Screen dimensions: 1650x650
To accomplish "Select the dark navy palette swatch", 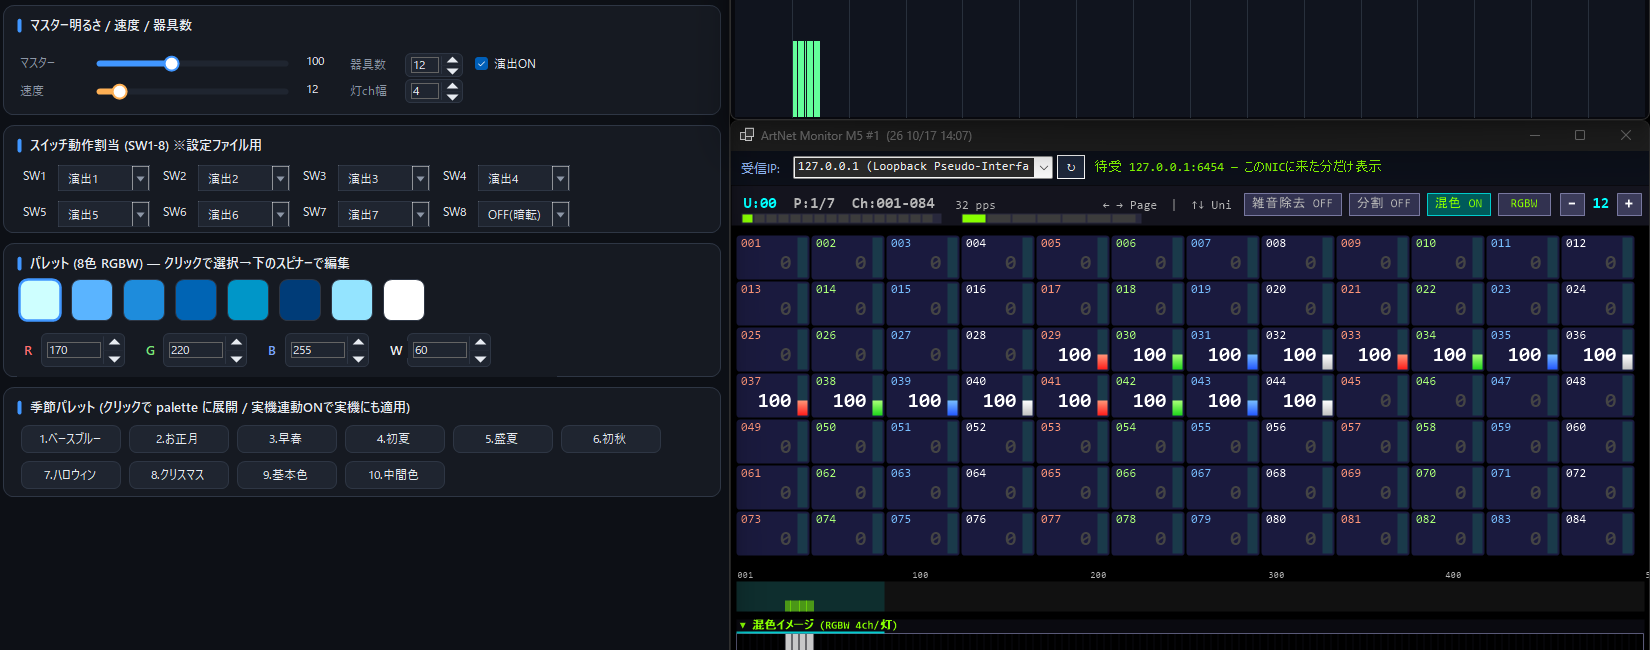I will tap(300, 300).
